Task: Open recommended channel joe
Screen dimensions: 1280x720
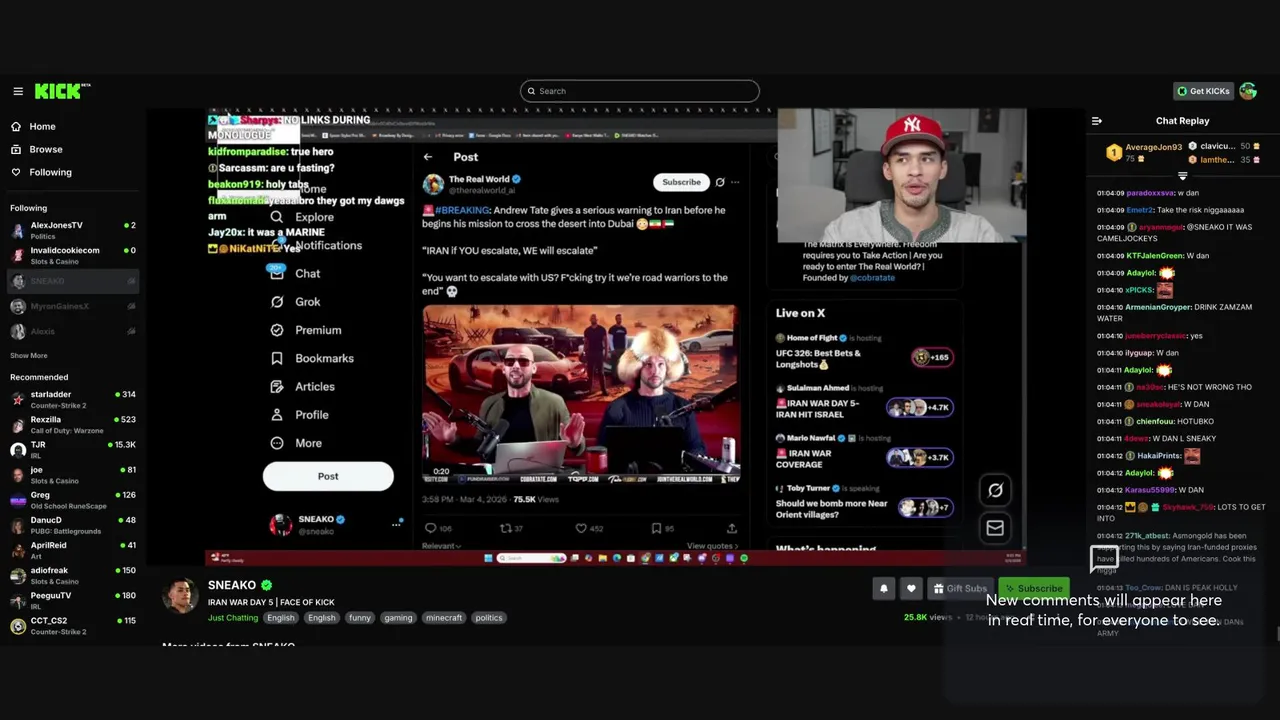Action: click(x=72, y=474)
